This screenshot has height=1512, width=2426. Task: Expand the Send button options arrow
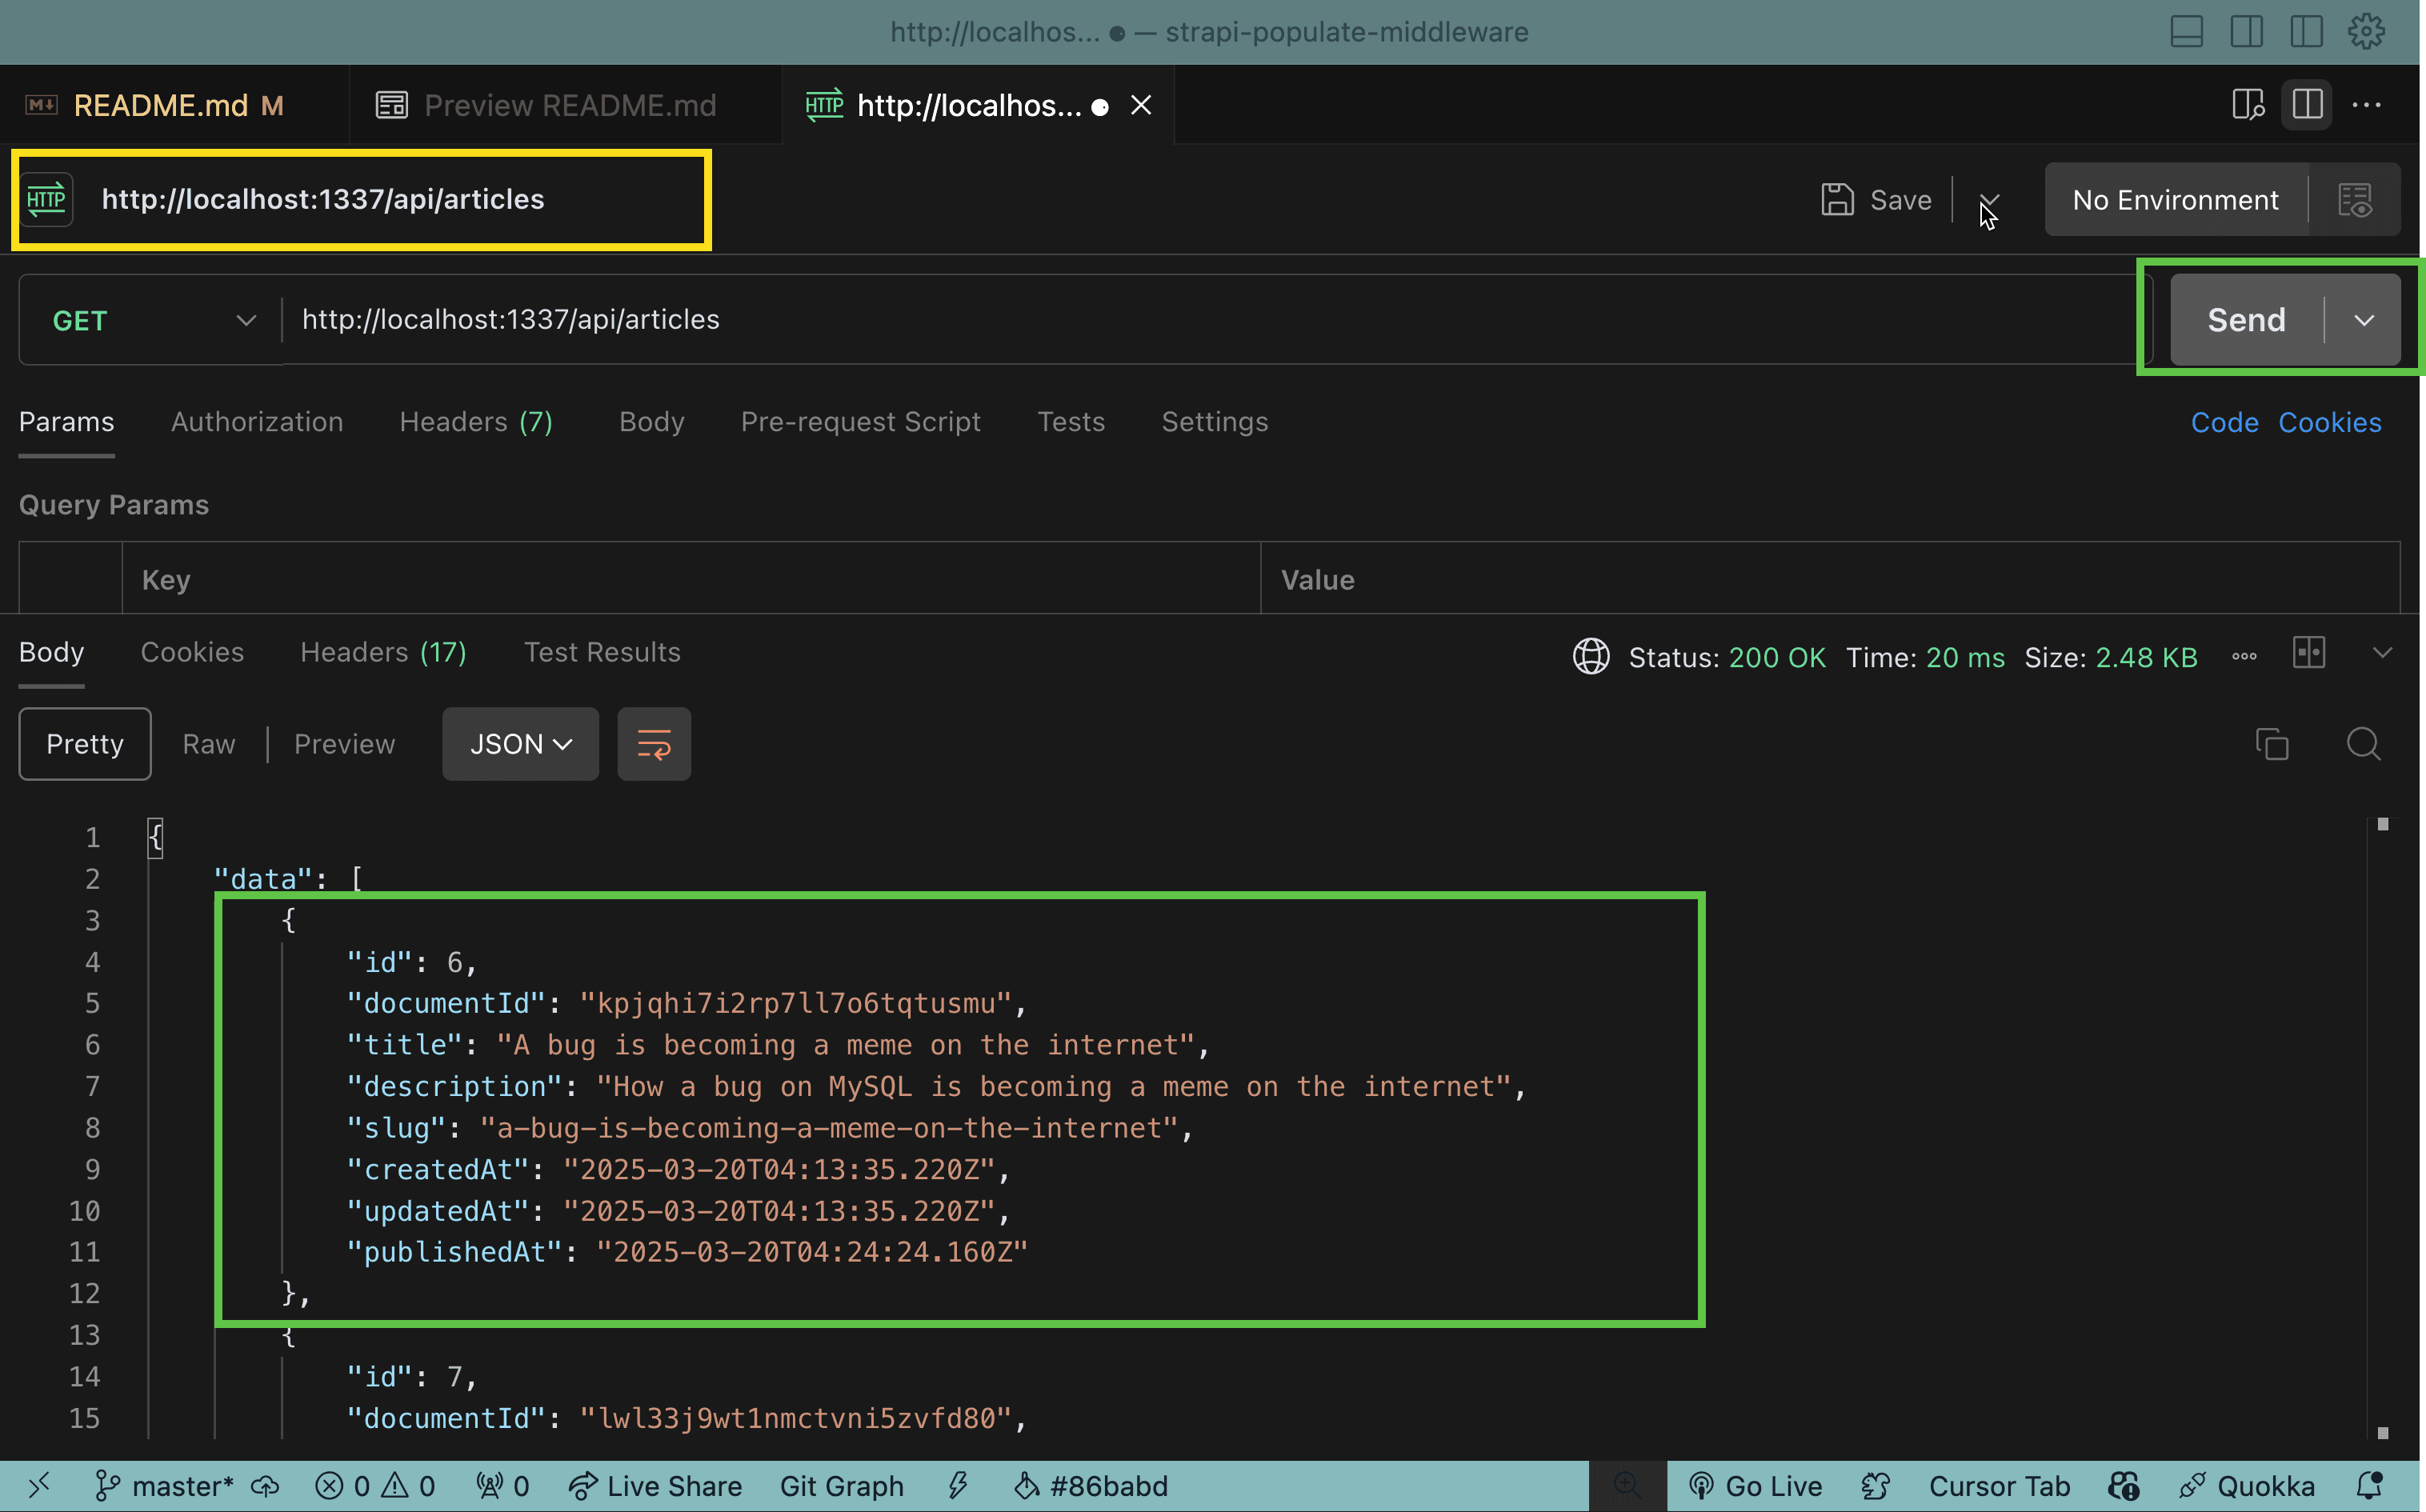pyautogui.click(x=2363, y=320)
